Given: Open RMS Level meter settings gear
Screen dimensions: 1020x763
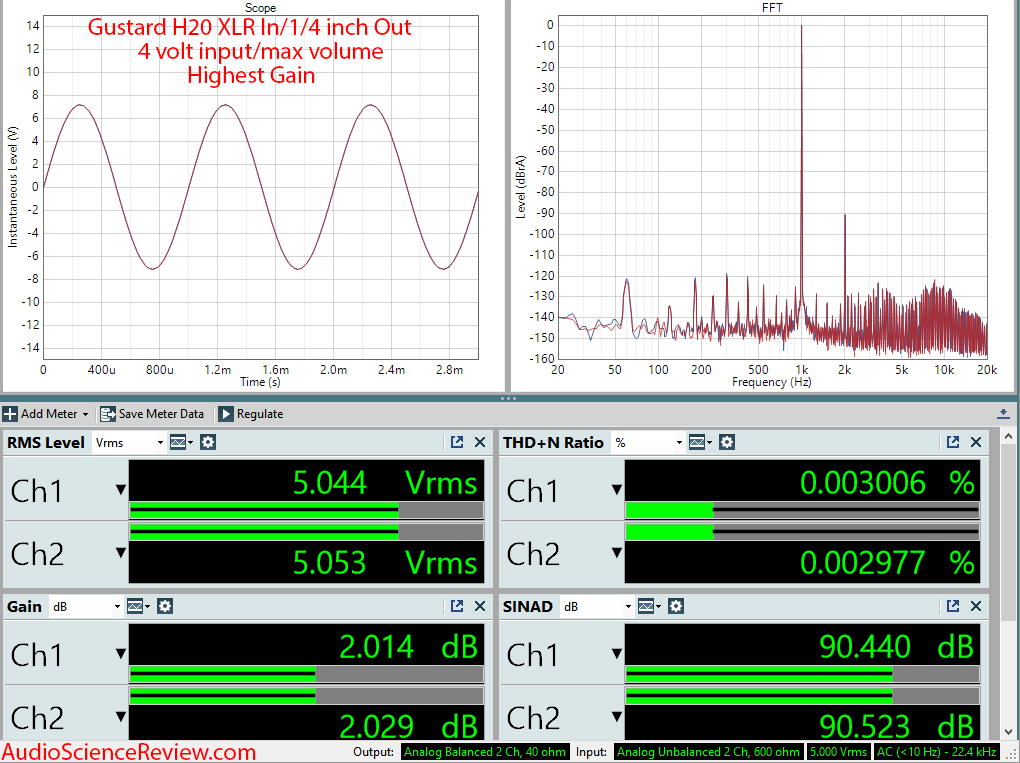Looking at the screenshot, I should click(x=208, y=443).
